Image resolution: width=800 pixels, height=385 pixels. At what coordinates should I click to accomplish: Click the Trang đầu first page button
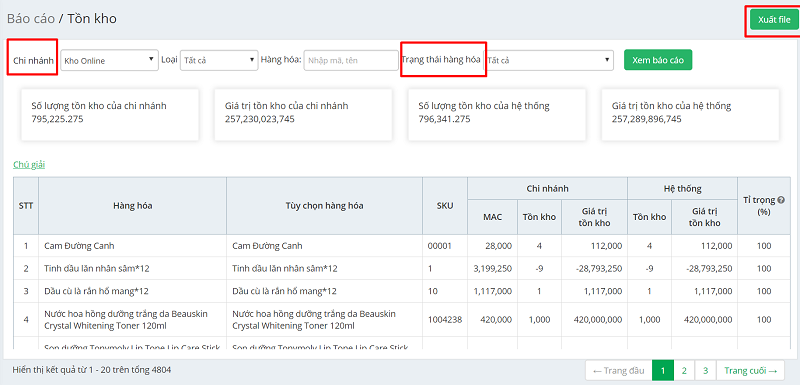click(619, 371)
